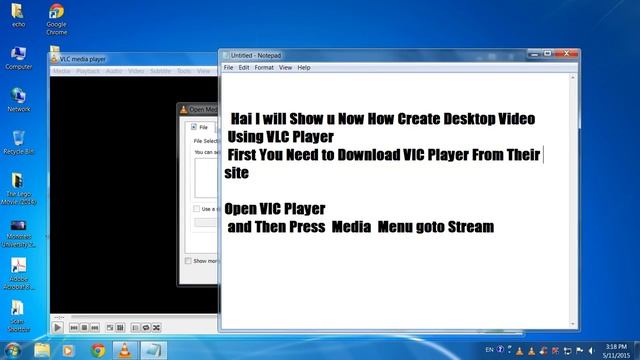Click the 'echo' folder desktop icon
The width and height of the screenshot is (640, 360).
coord(18,15)
